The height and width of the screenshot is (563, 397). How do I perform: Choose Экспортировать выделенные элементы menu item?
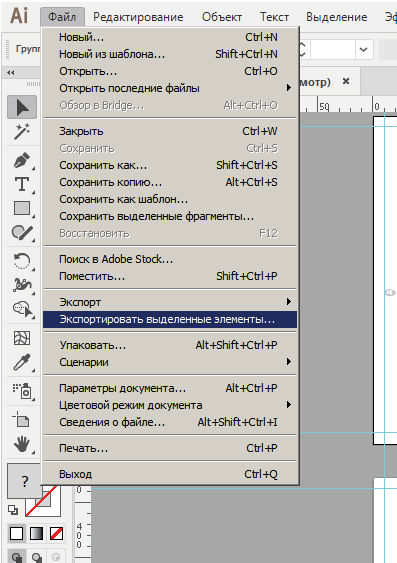coord(170,320)
